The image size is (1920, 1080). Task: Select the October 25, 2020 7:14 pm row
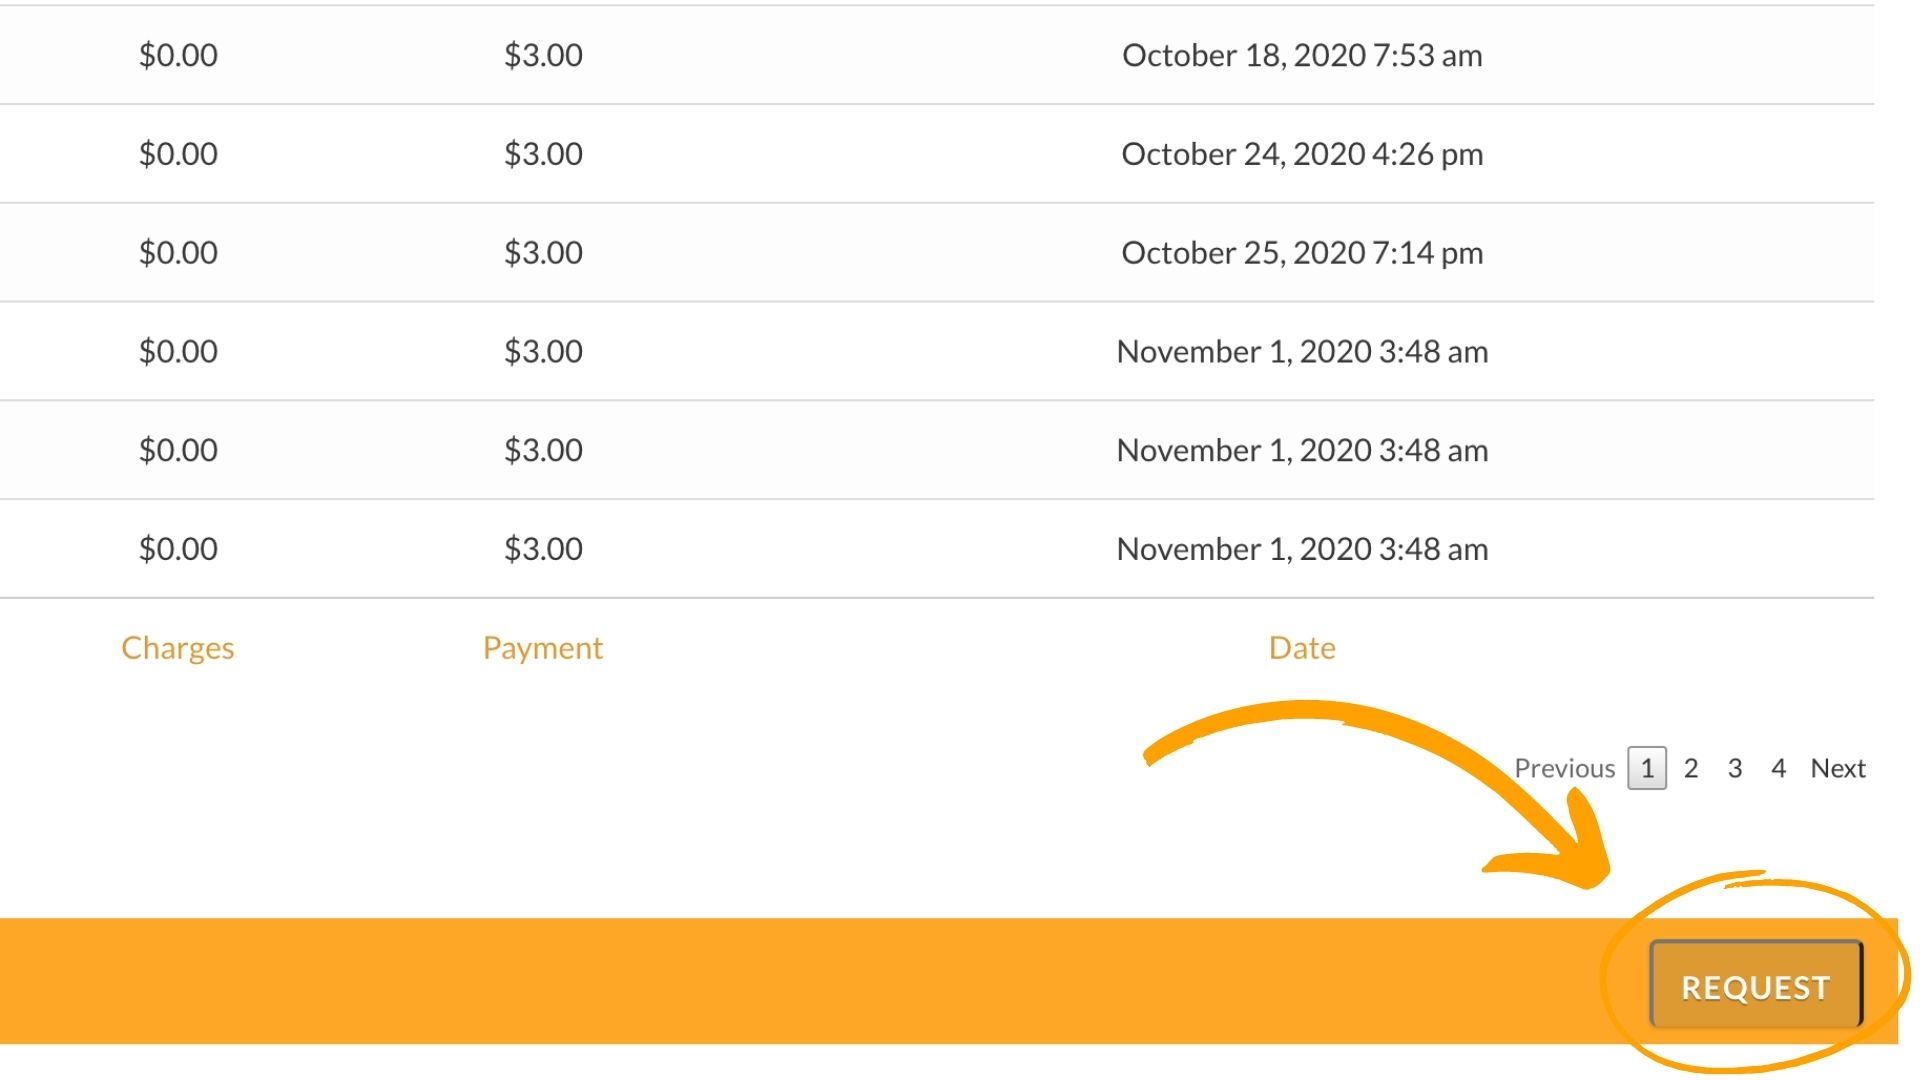click(x=937, y=253)
